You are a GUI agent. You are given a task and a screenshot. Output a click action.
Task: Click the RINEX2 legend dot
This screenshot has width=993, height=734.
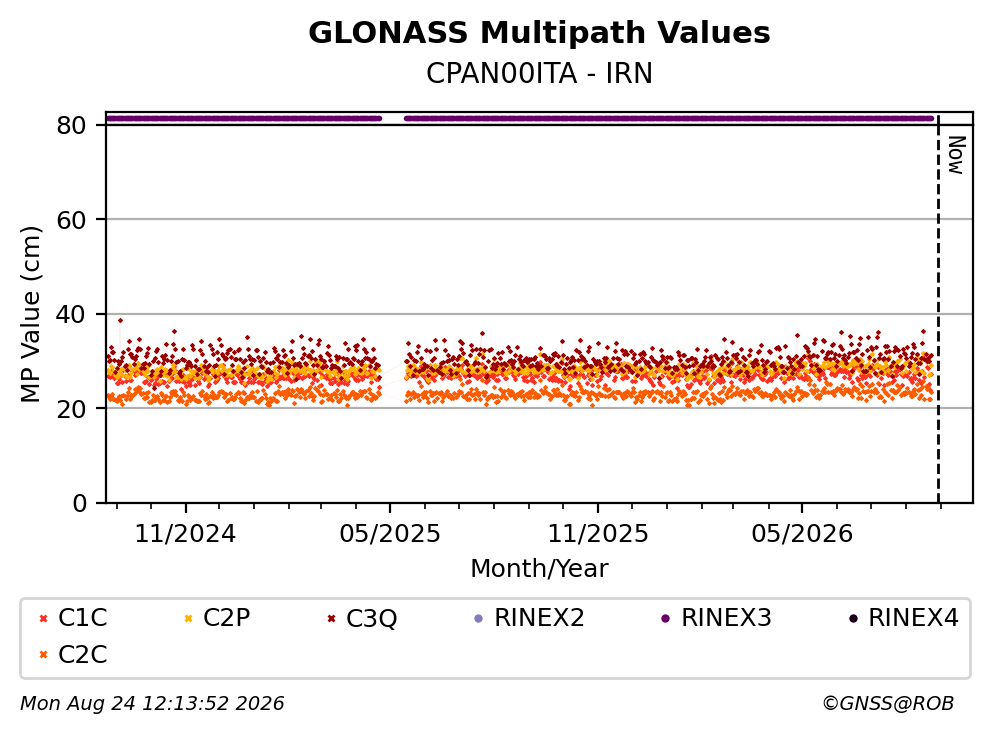pyautogui.click(x=478, y=618)
